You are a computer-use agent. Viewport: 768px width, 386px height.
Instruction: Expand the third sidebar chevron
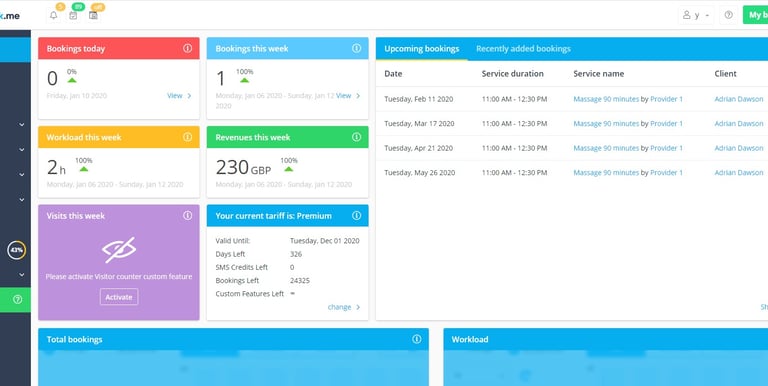click(x=22, y=174)
